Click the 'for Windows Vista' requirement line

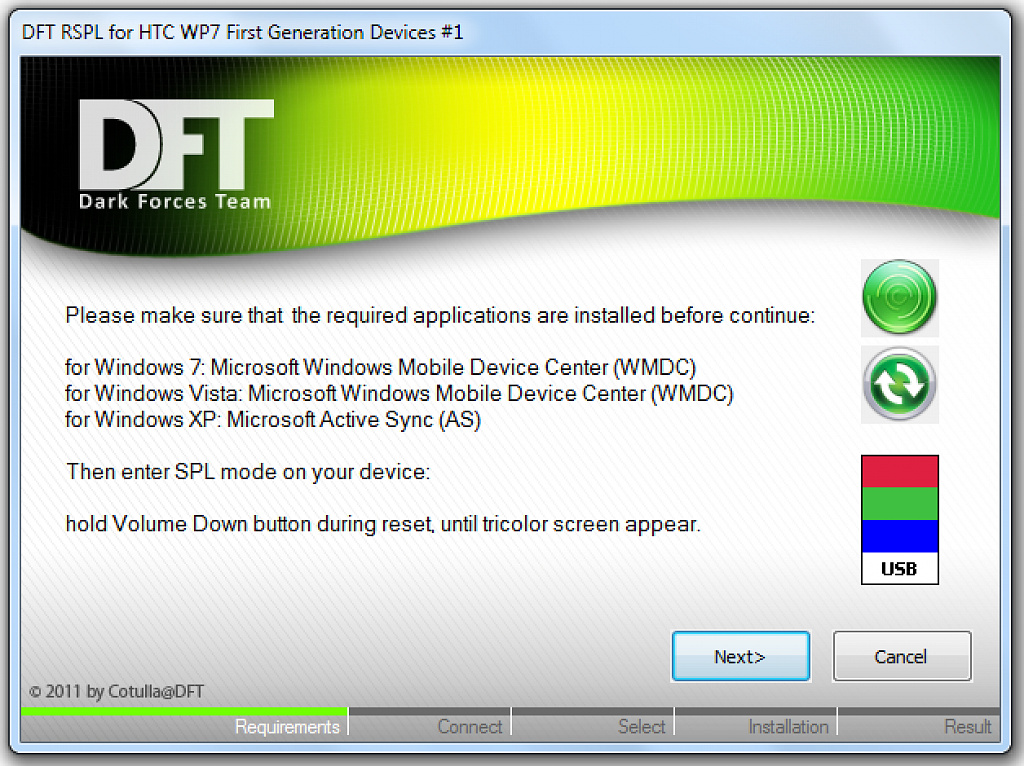click(x=399, y=394)
